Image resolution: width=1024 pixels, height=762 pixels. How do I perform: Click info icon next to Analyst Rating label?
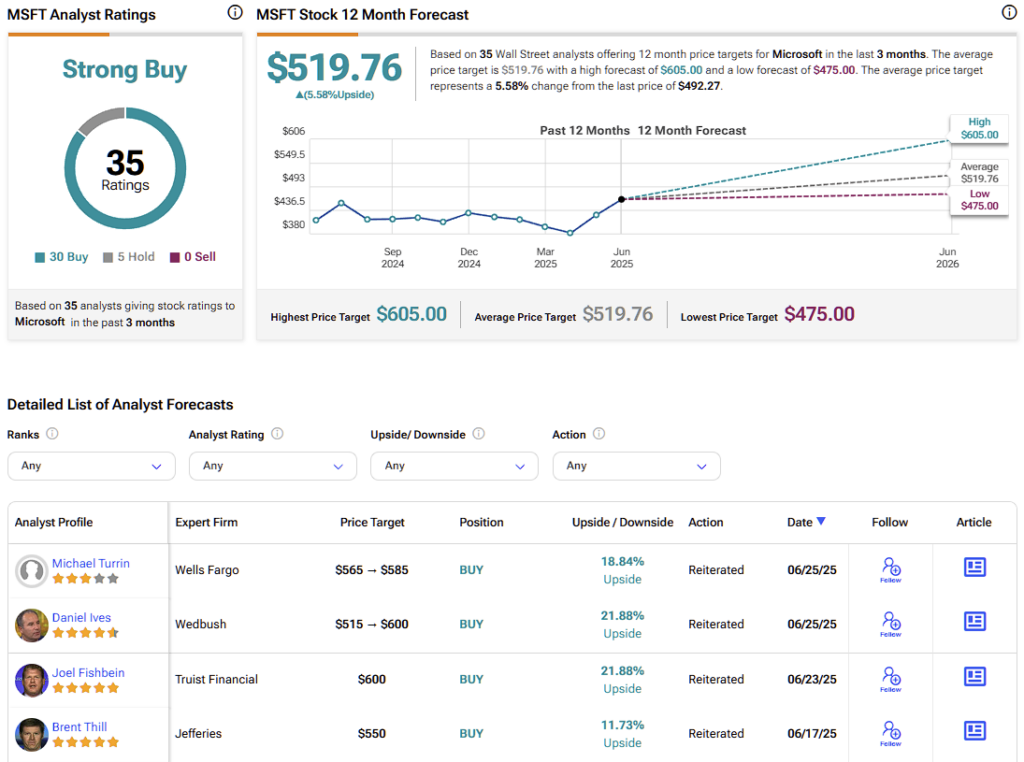tap(278, 434)
